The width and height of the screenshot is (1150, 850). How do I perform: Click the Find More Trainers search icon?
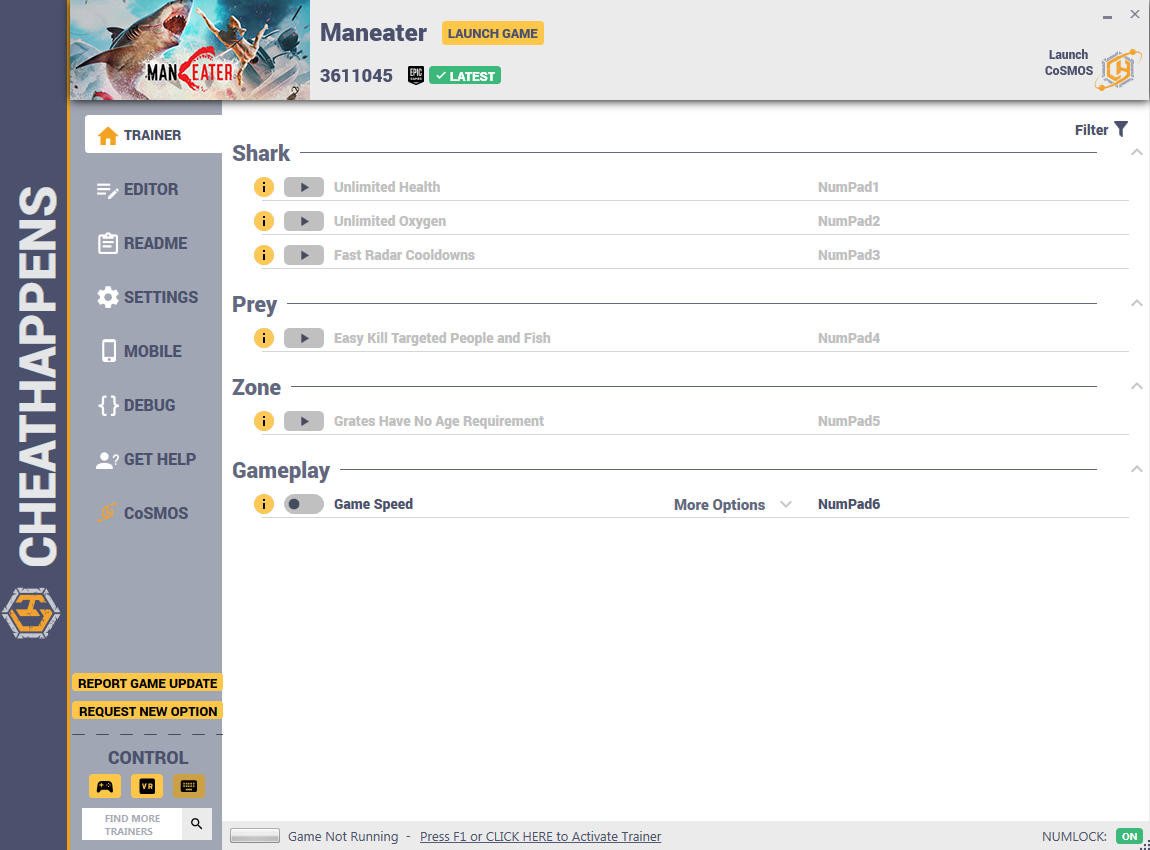[x=197, y=824]
